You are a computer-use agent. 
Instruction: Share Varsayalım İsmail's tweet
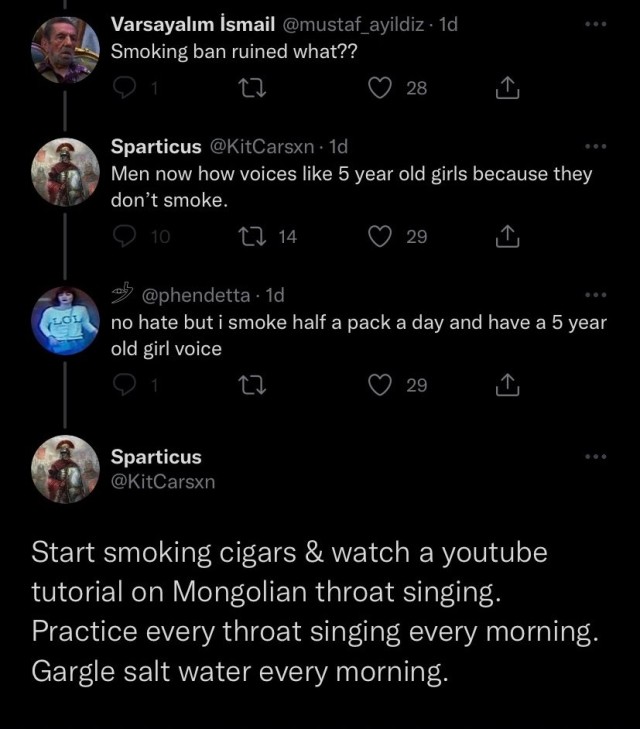click(507, 89)
